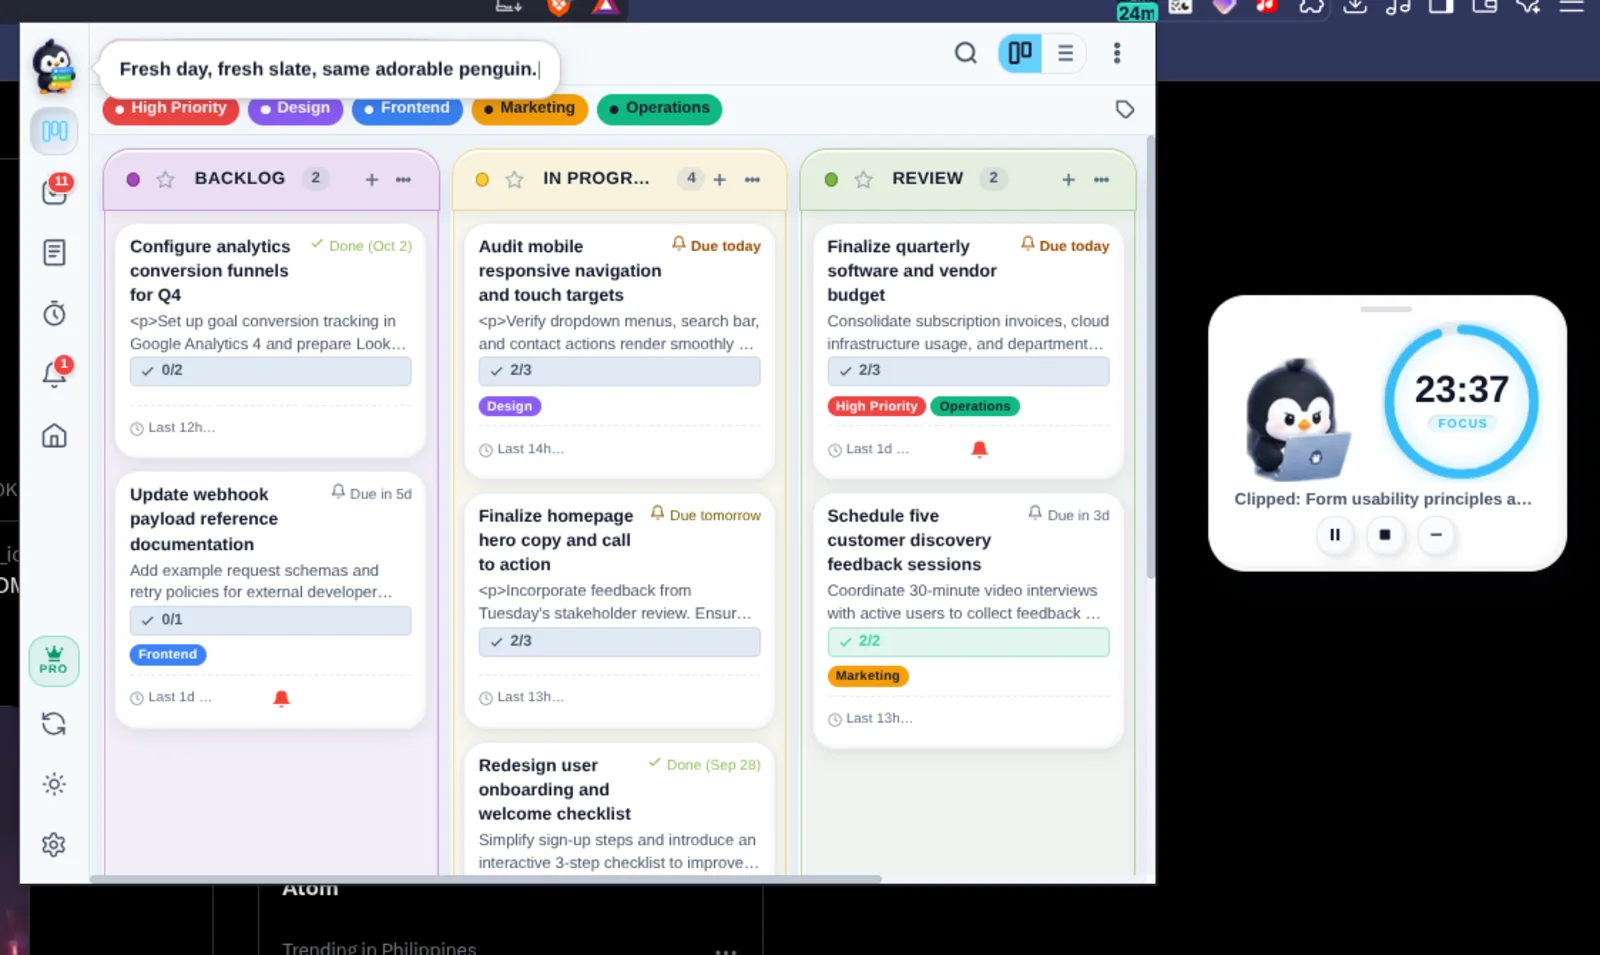Add a card to REVIEW column
This screenshot has height=955, width=1600.
1069,179
